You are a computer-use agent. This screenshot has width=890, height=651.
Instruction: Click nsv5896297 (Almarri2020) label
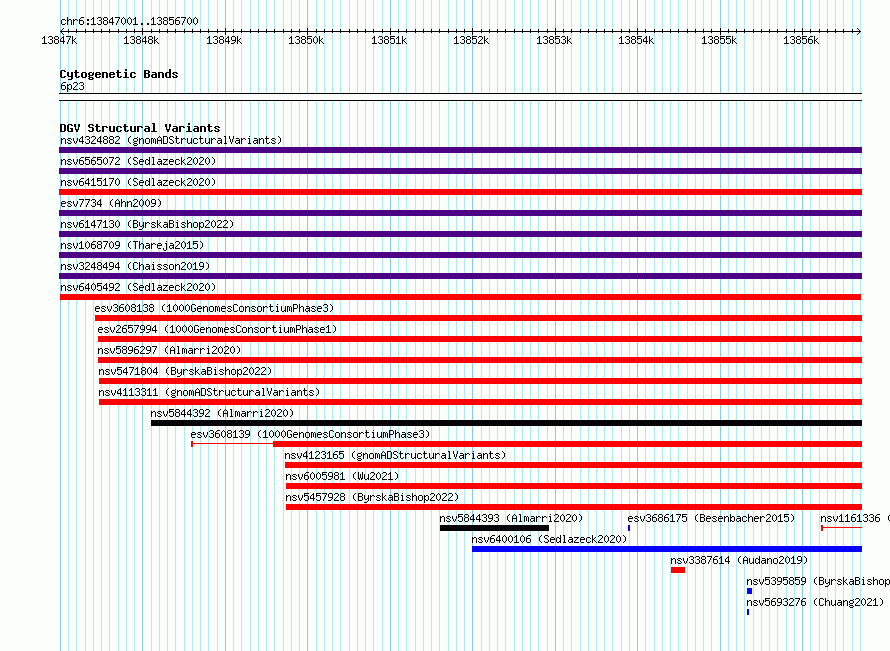coord(169,350)
